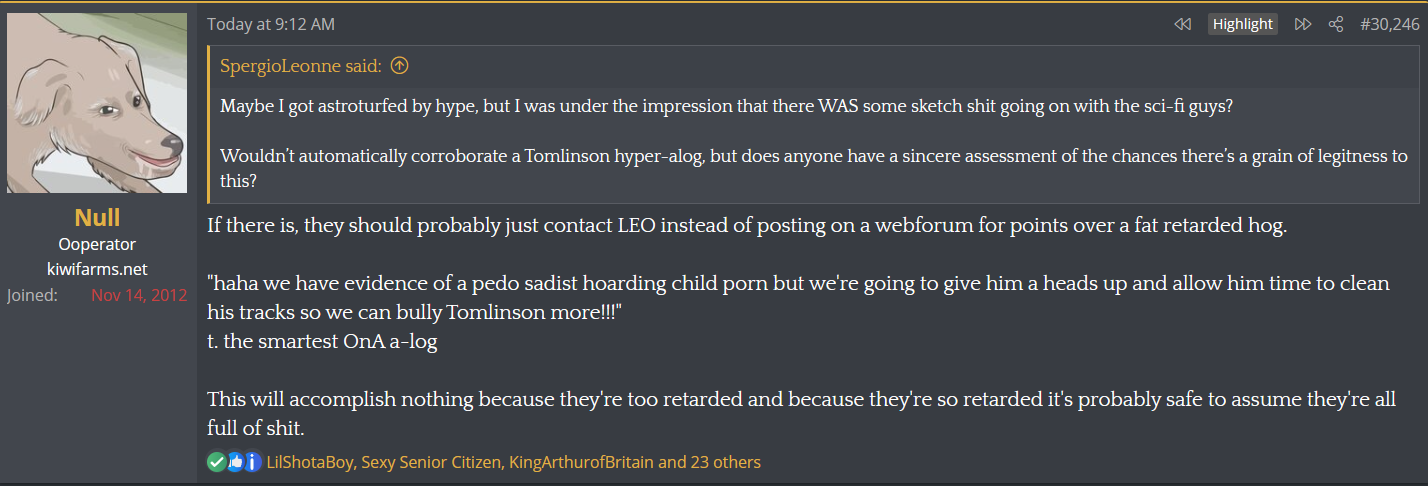
Task: Open KingArthurofBritain from the reactions list
Action: click(581, 462)
